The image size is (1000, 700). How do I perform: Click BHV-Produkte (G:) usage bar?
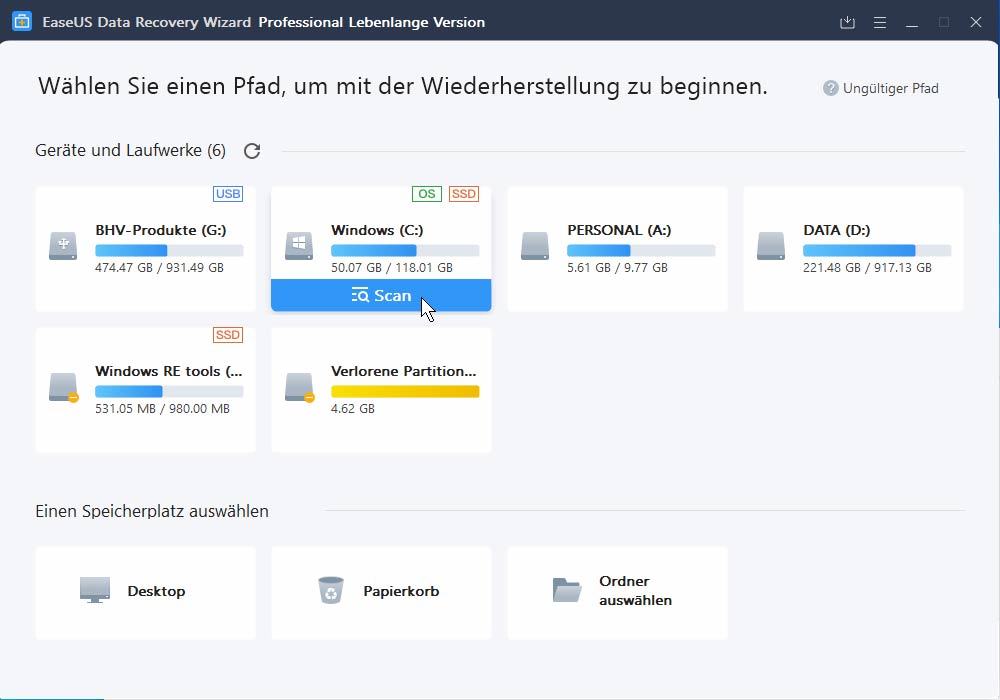point(169,251)
